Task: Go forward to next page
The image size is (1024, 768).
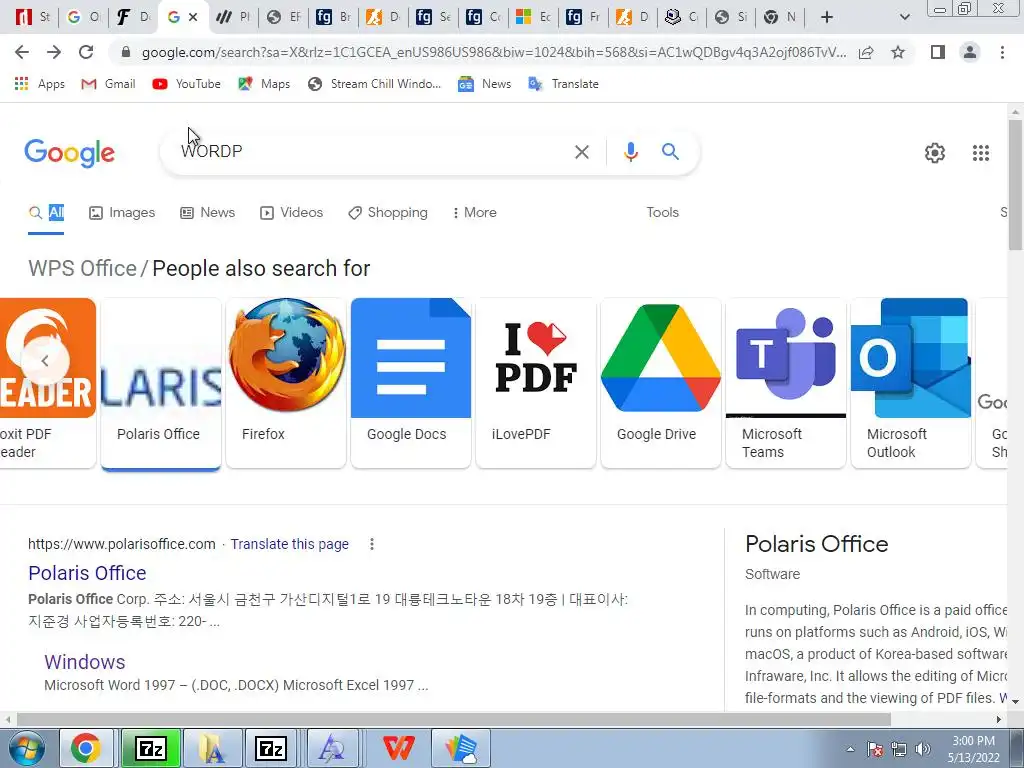Action: 54,52
